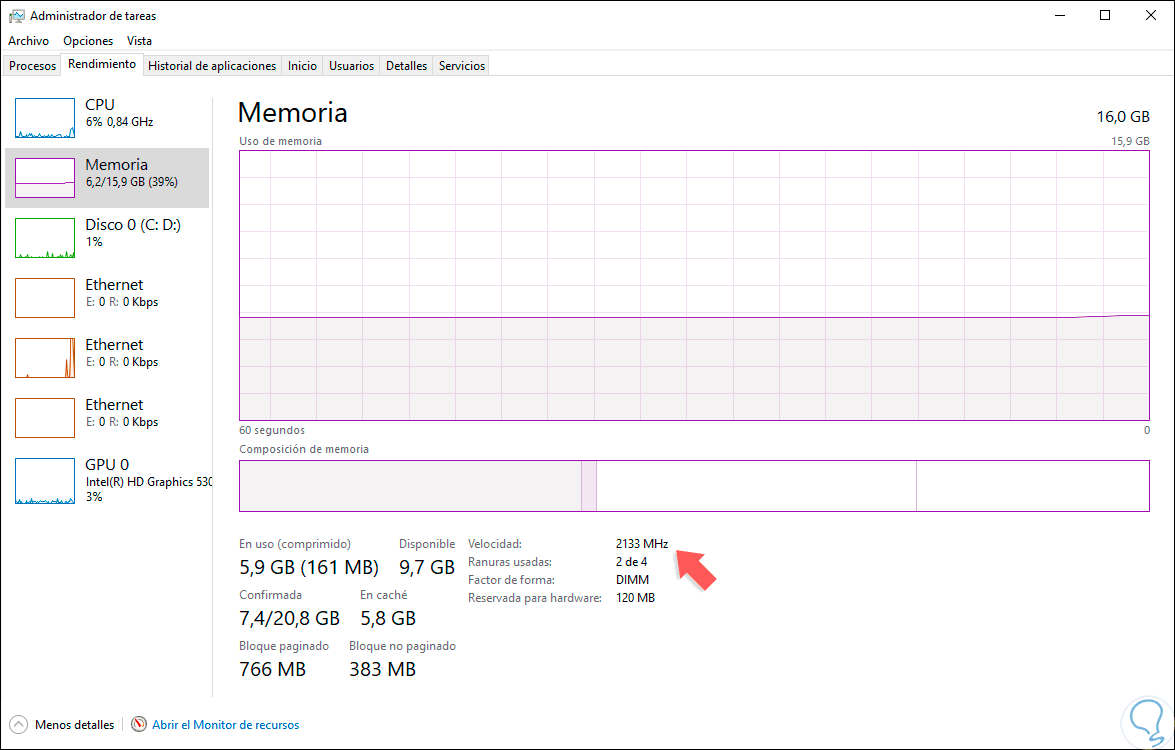Viewport: 1175px width, 750px height.
Task: Click the 120 MB reserved hardware value
Action: [635, 598]
